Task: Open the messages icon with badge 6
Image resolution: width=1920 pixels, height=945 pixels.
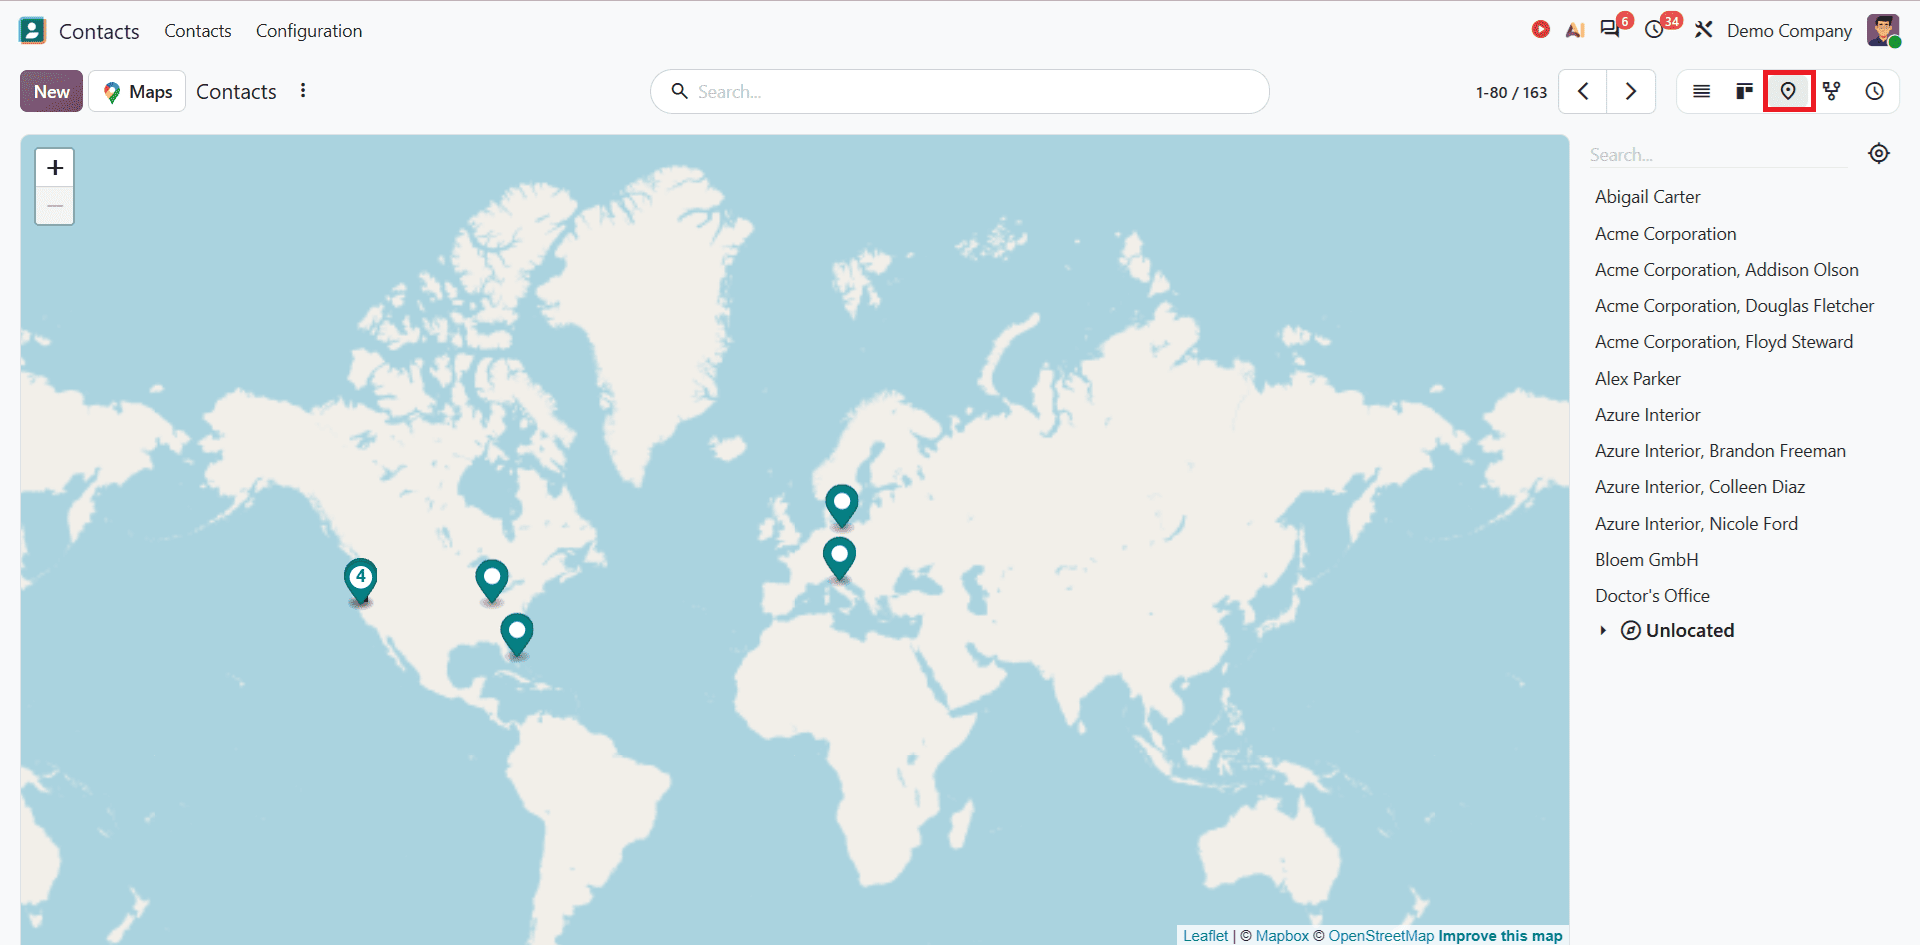Action: pos(1610,29)
